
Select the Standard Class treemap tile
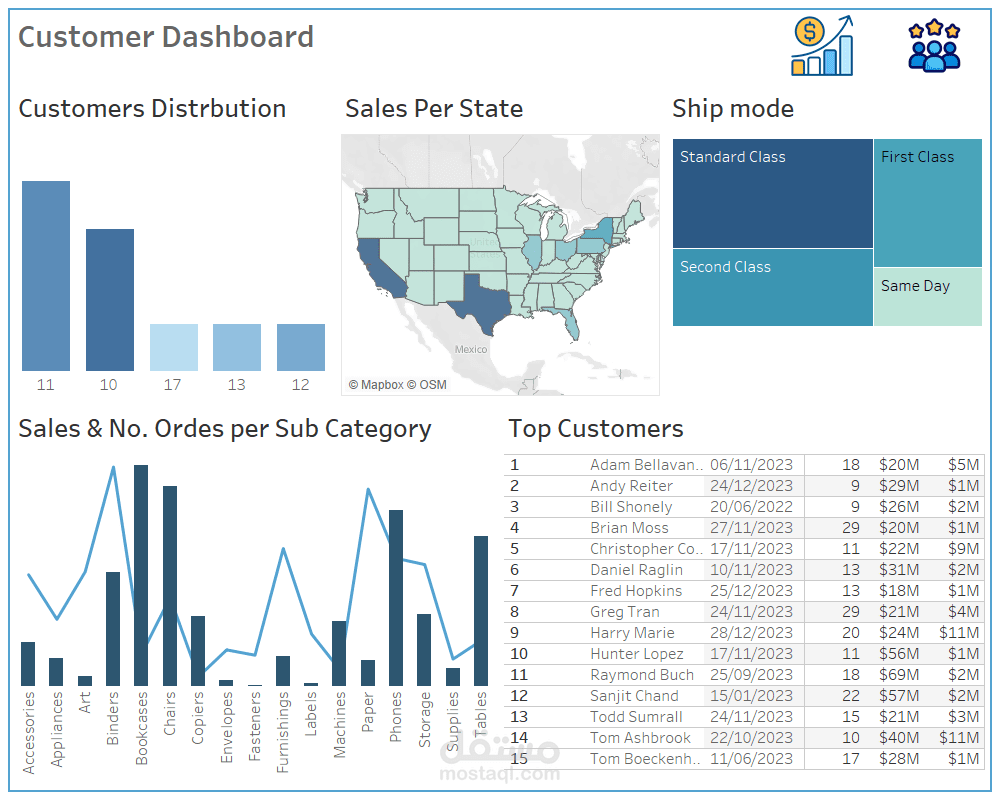point(772,193)
